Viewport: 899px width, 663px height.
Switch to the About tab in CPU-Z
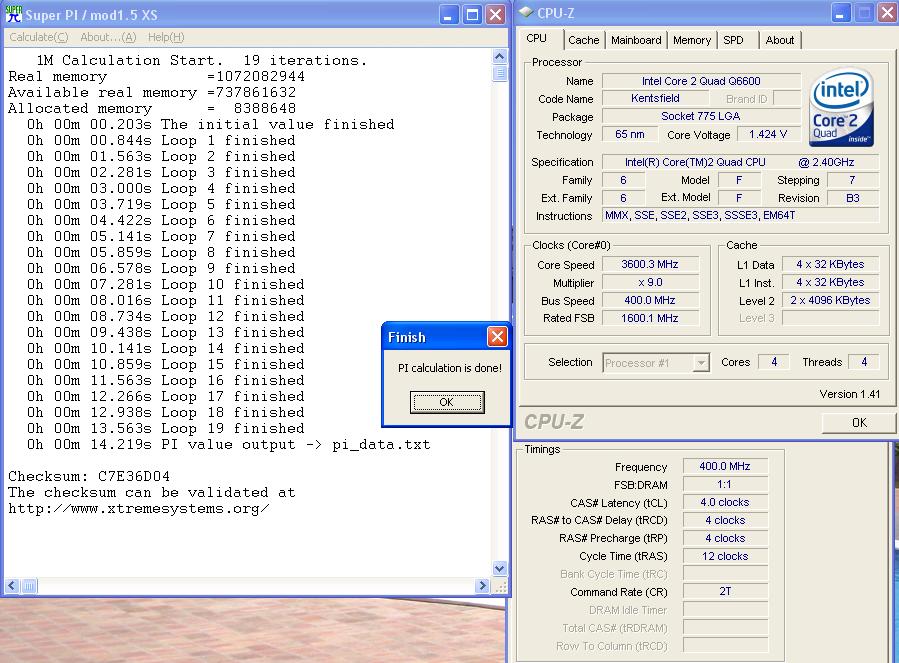click(x=780, y=40)
